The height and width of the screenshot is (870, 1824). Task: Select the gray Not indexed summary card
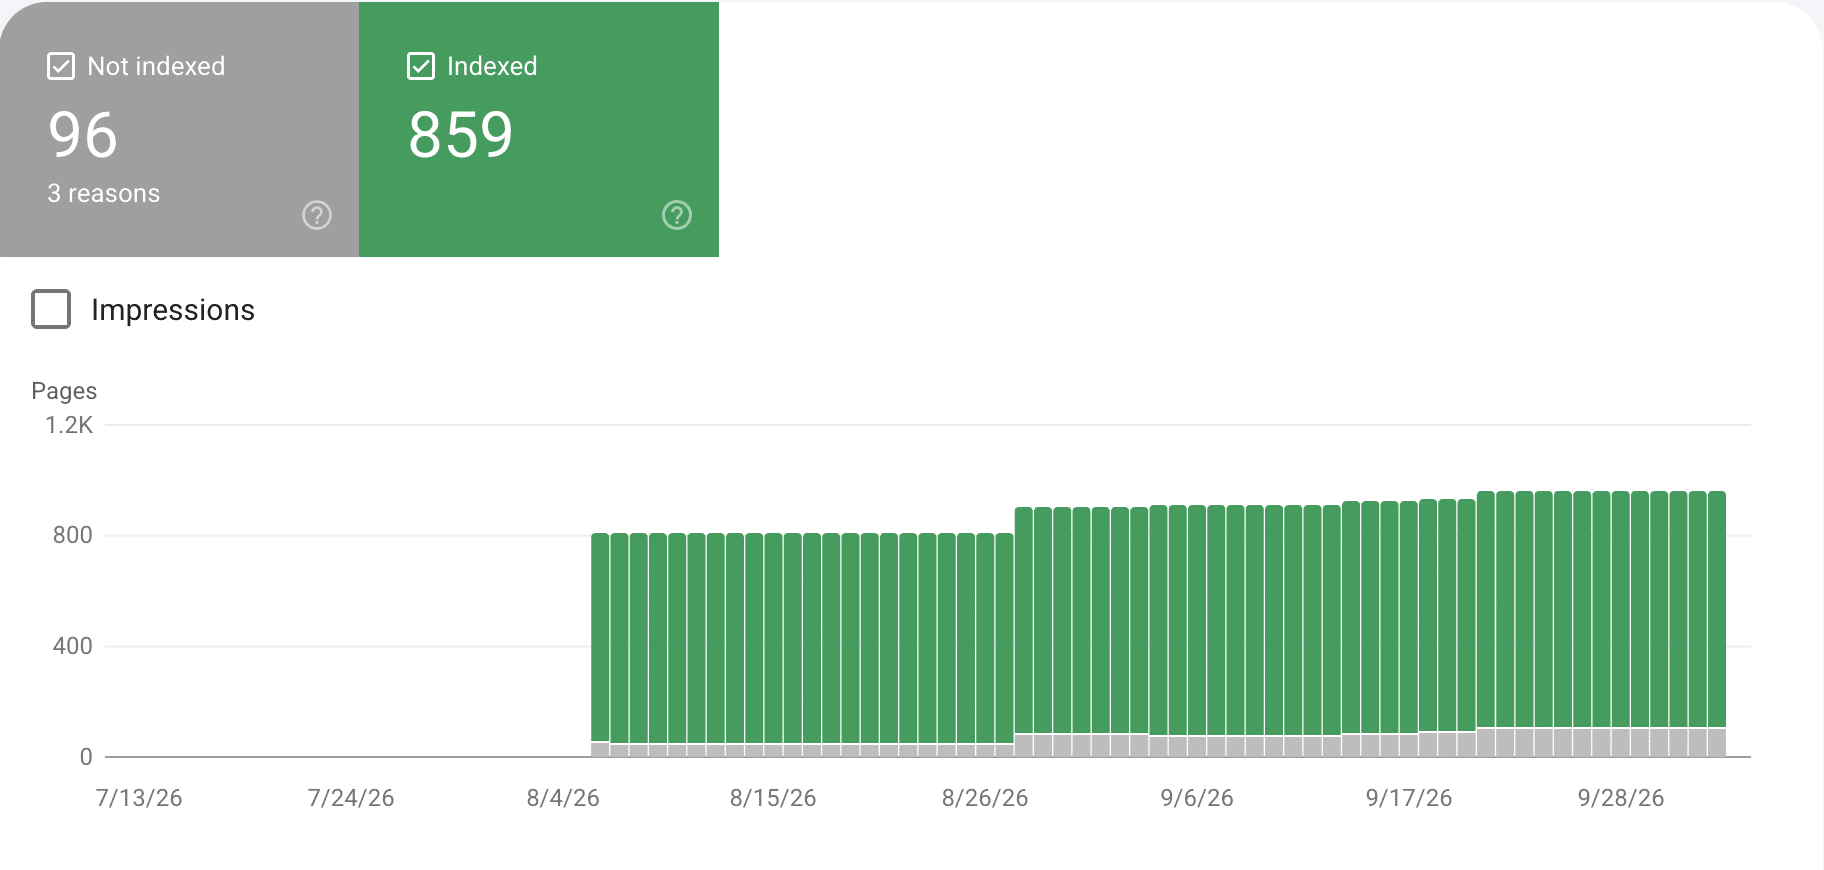[x=180, y=129]
